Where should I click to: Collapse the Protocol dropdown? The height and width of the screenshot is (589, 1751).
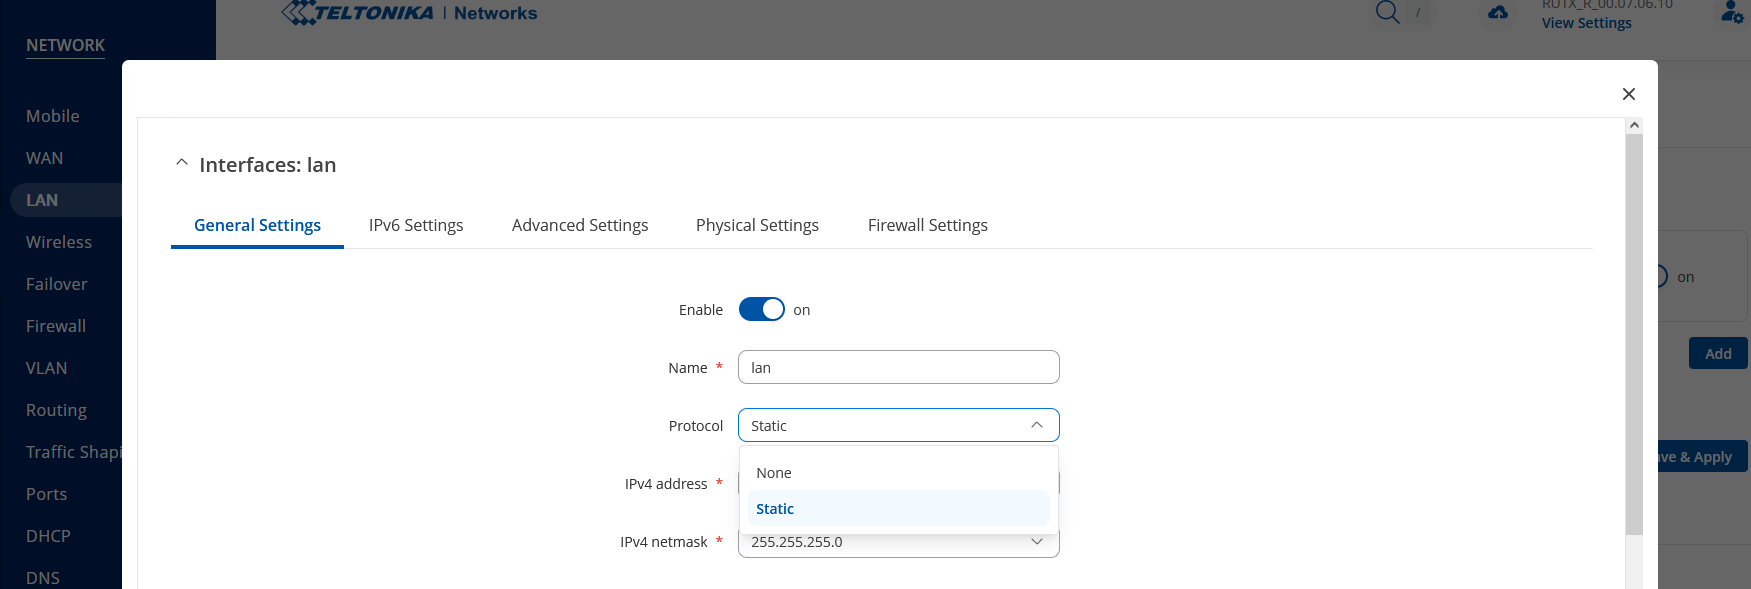[x=899, y=425]
